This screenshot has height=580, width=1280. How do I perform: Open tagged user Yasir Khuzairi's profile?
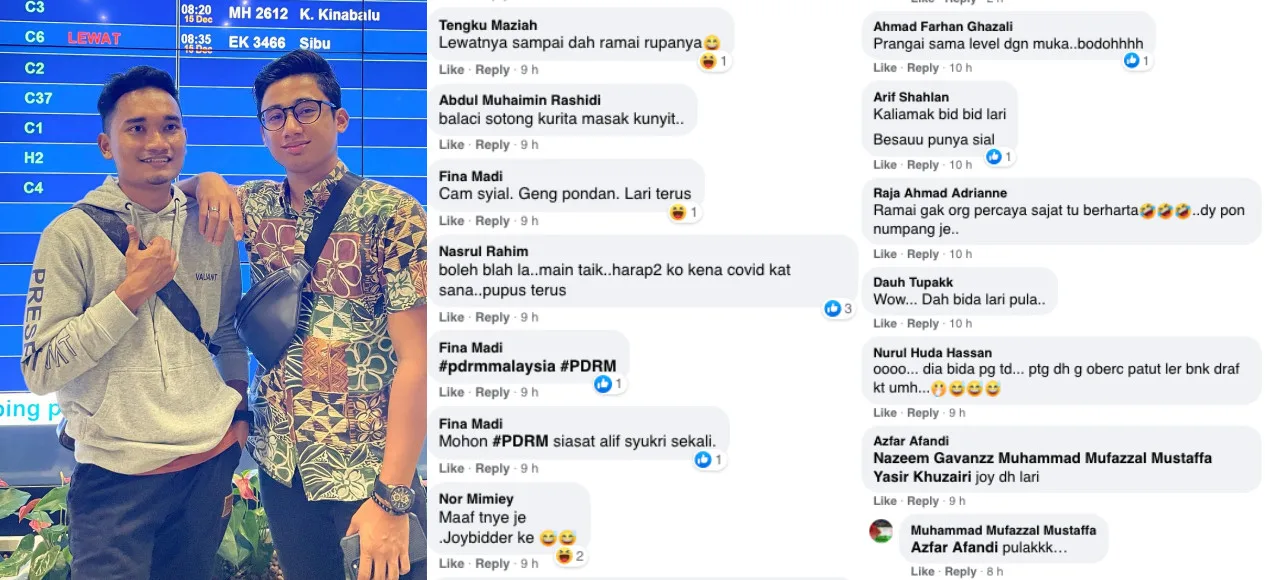click(x=926, y=477)
